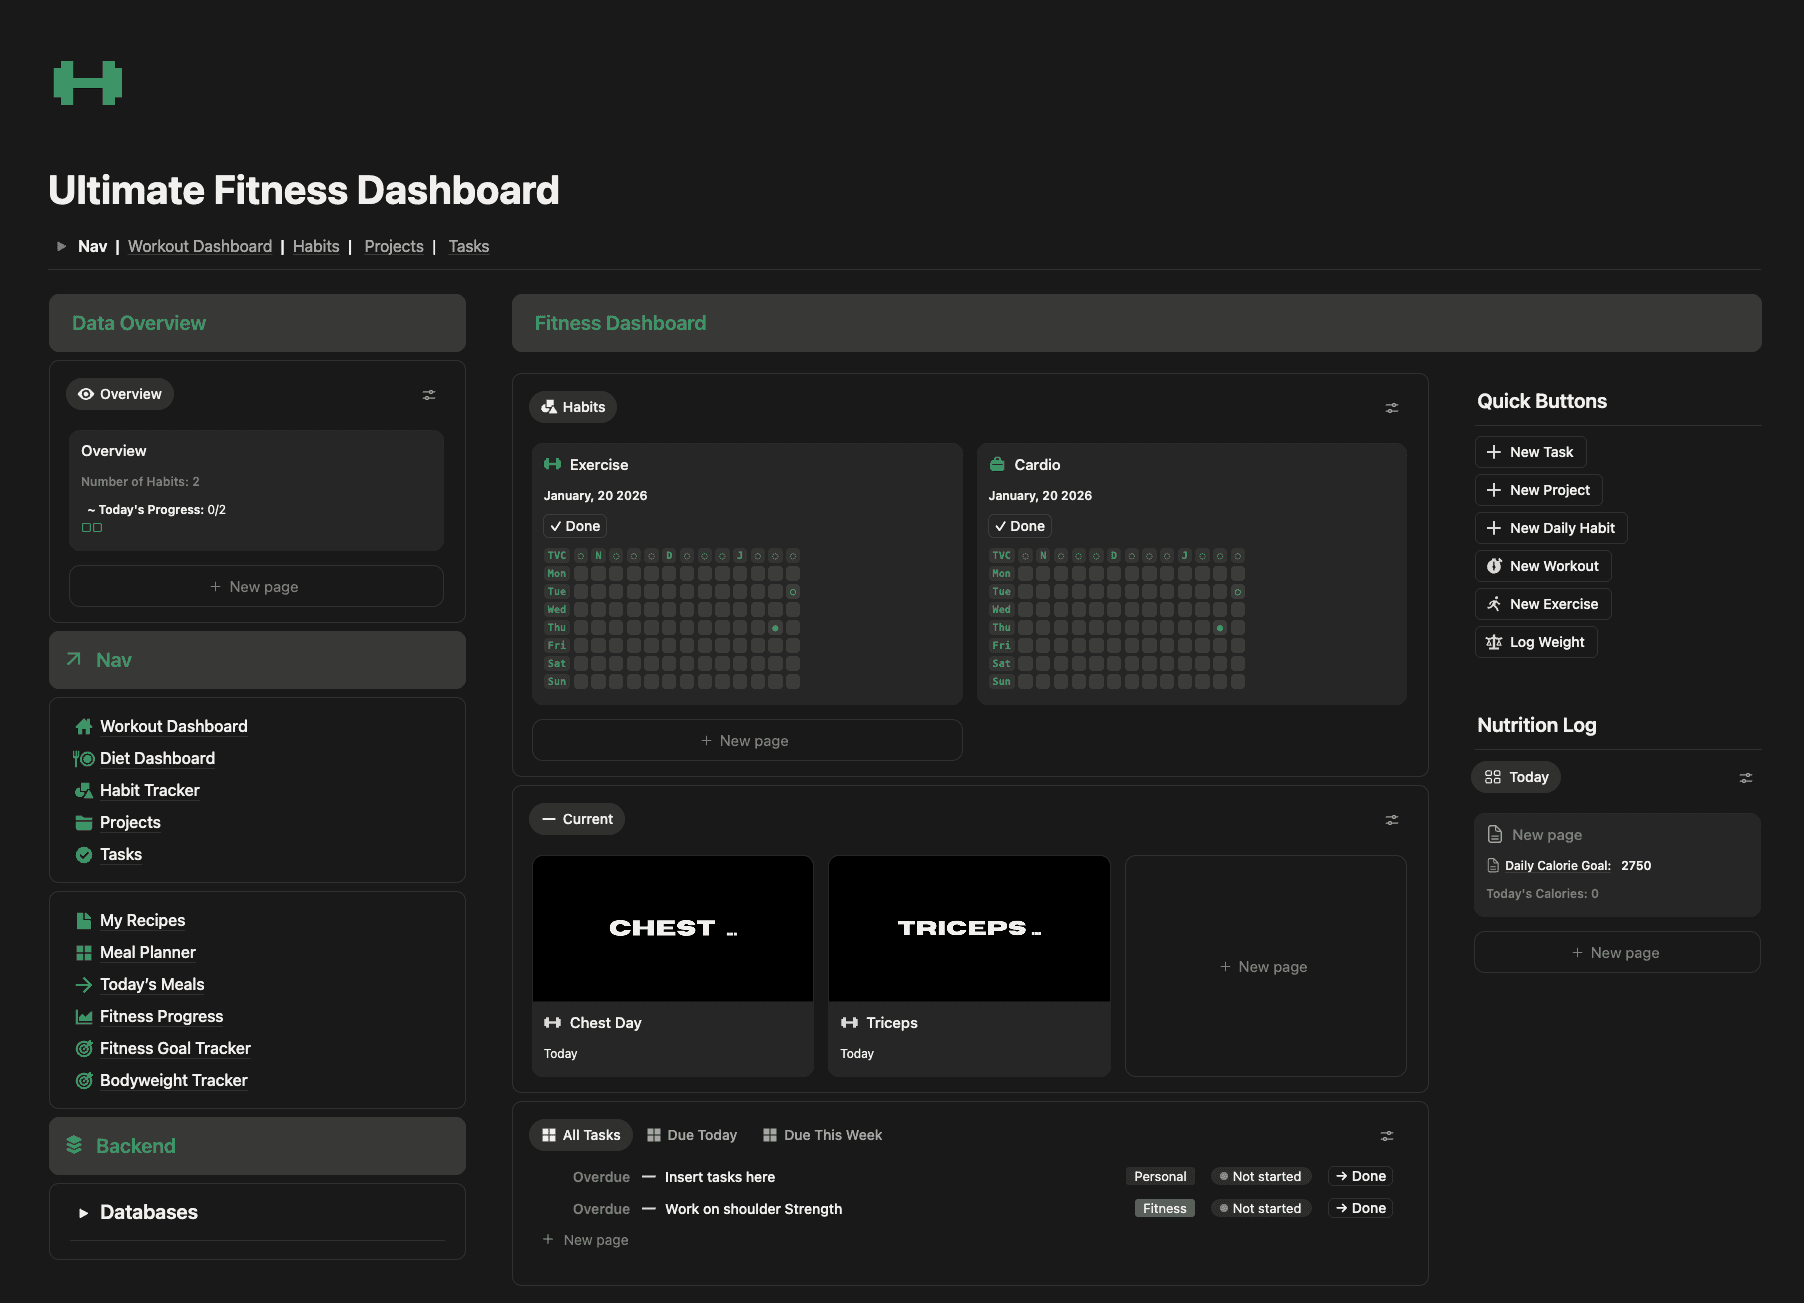Click the Fitness Progress chart icon
The height and width of the screenshot is (1303, 1804).
(84, 1017)
